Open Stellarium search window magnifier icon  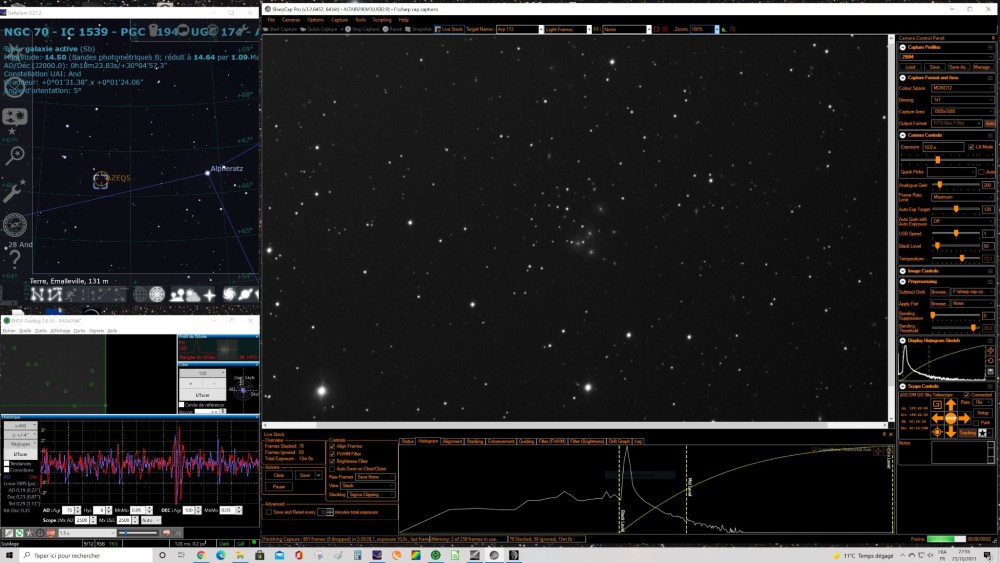tap(14, 155)
